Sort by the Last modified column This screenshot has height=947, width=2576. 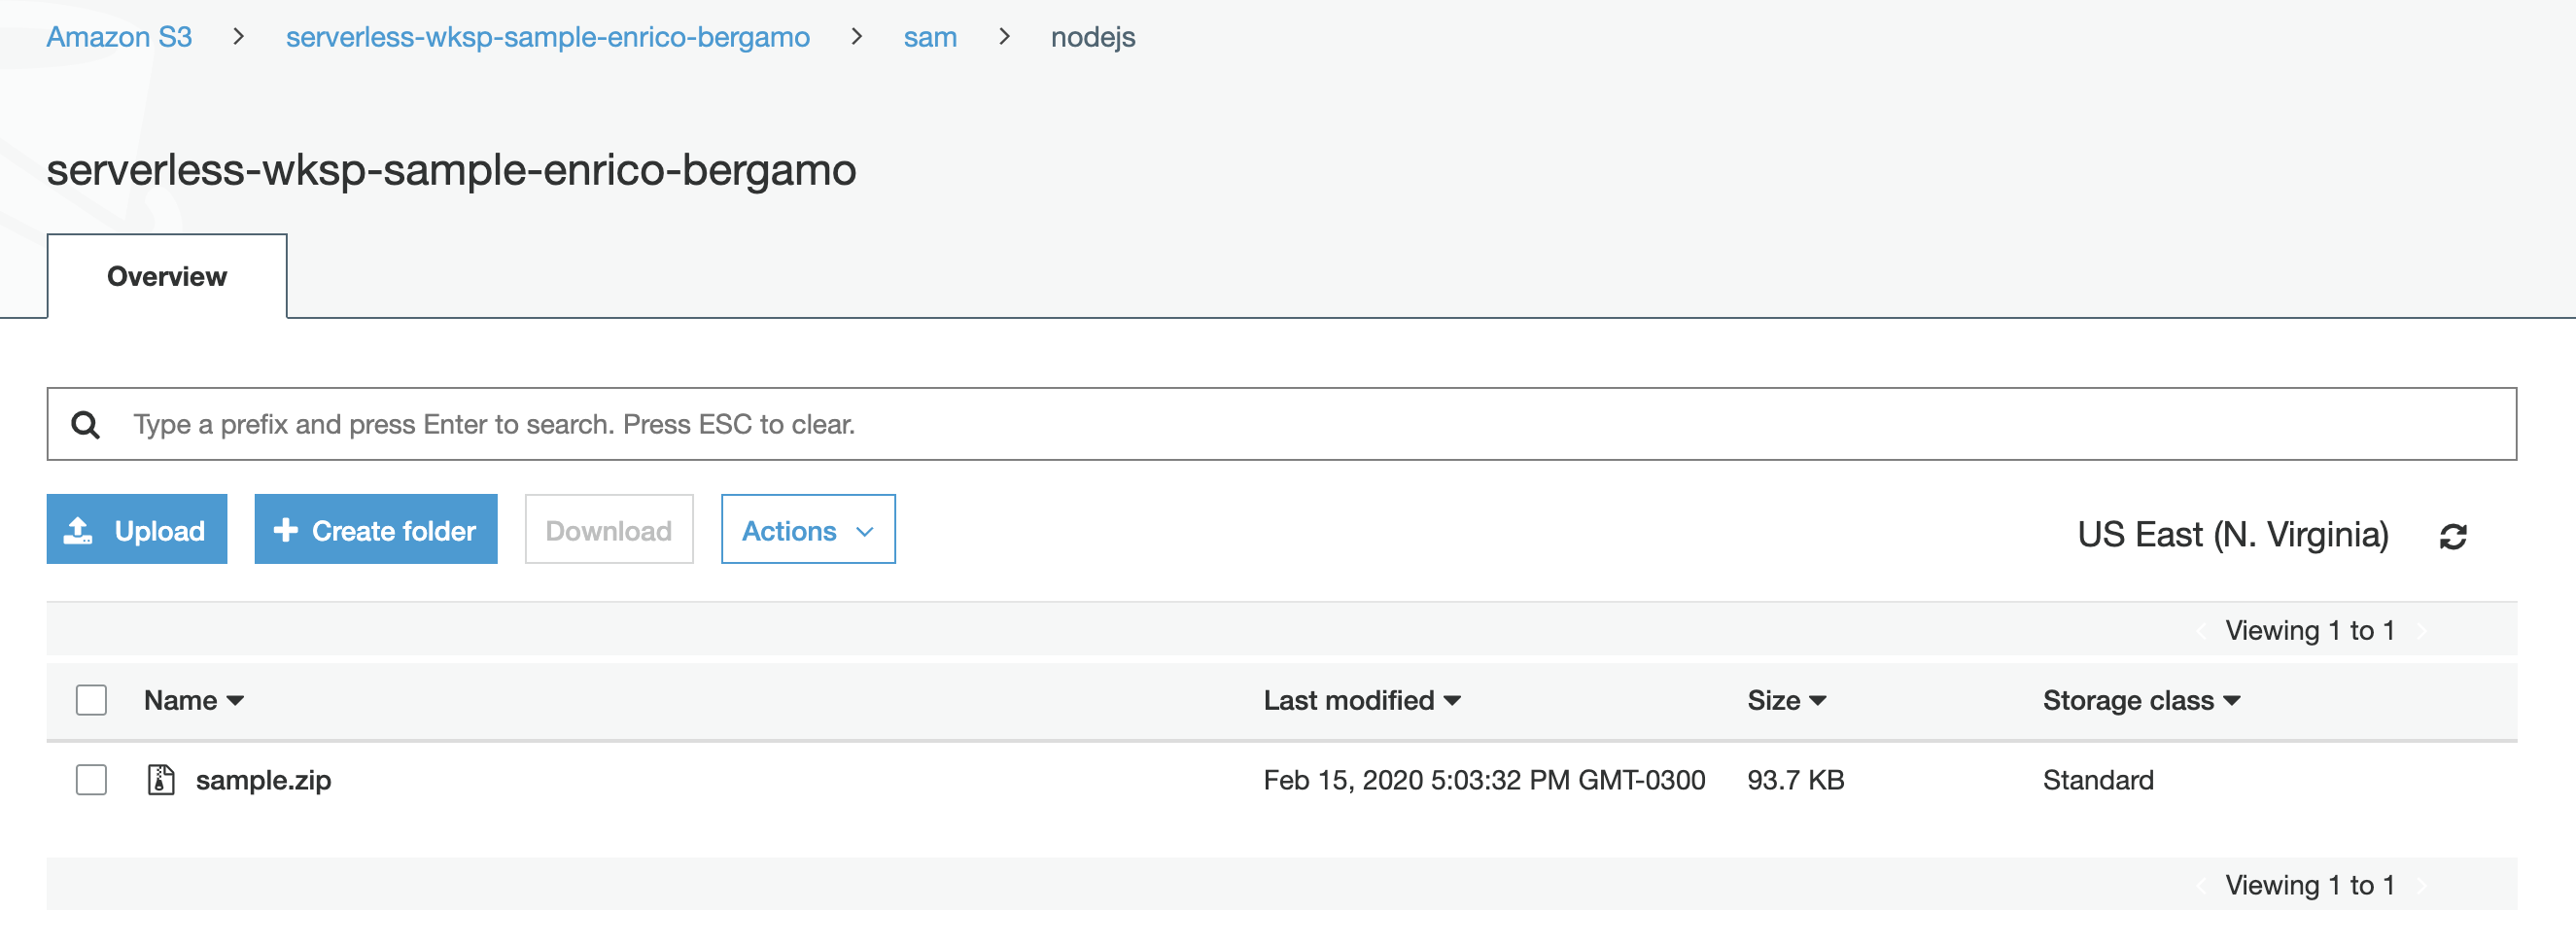tap(1362, 701)
